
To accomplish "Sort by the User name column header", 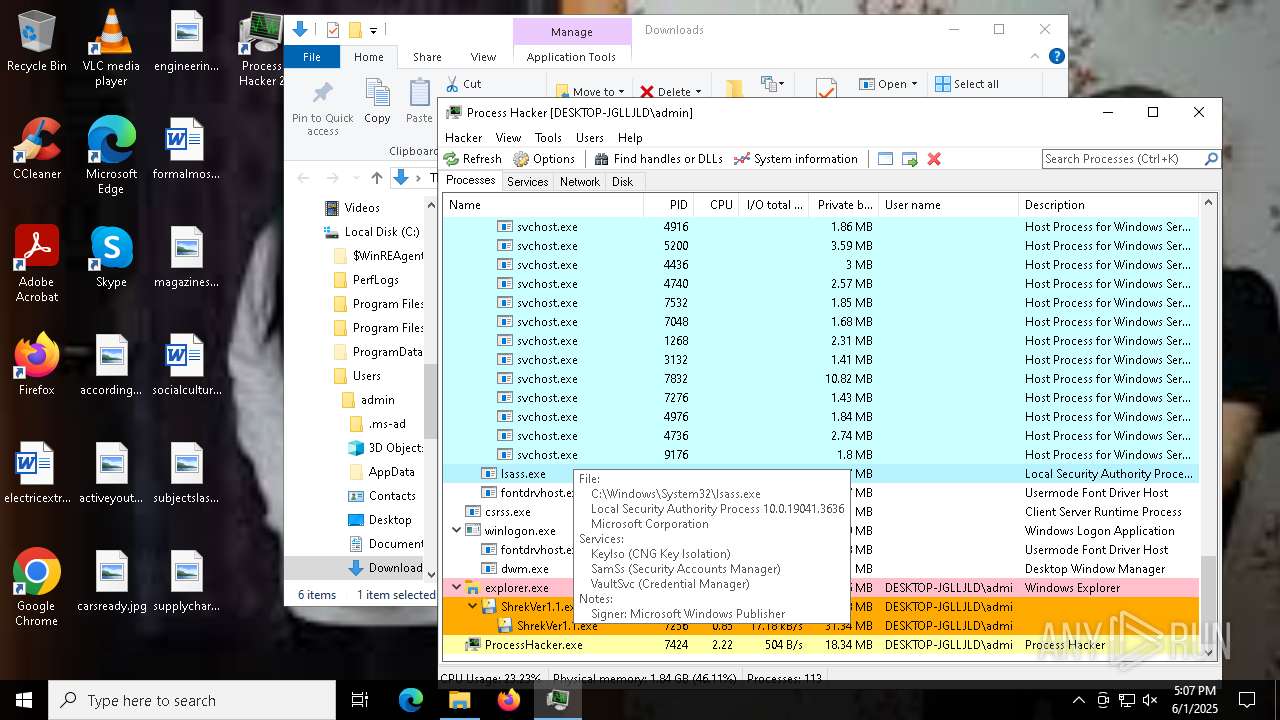I will click(948, 205).
